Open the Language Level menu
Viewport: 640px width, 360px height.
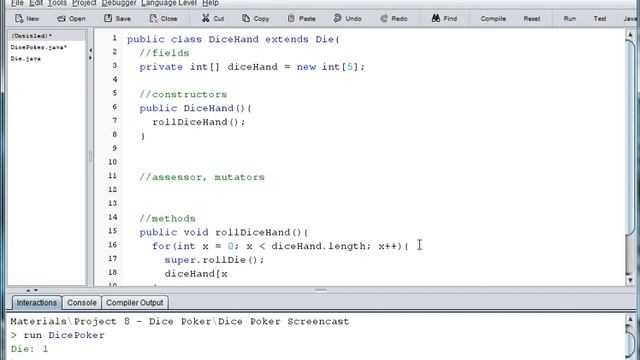click(169, 3)
